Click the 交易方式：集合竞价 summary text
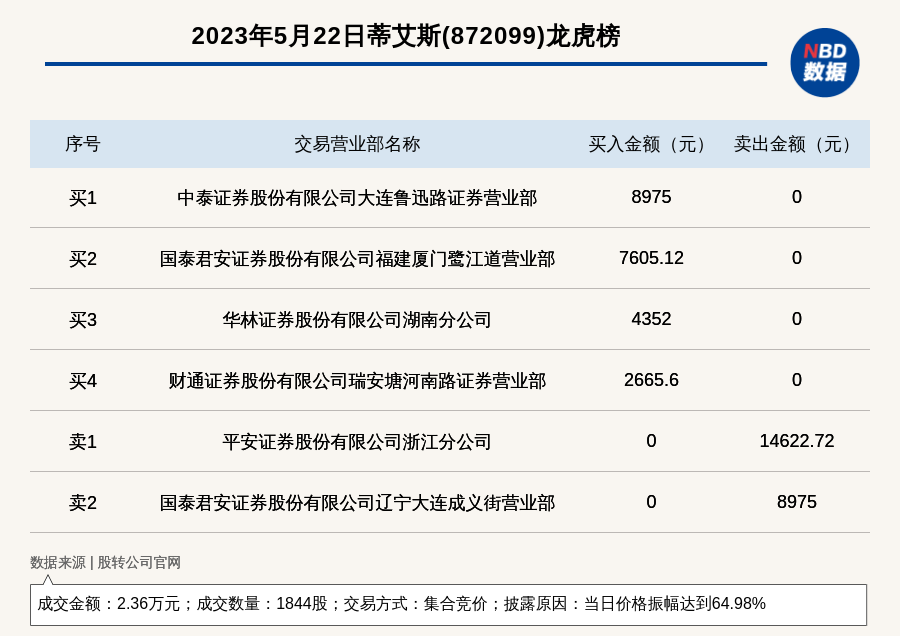 coord(415,604)
